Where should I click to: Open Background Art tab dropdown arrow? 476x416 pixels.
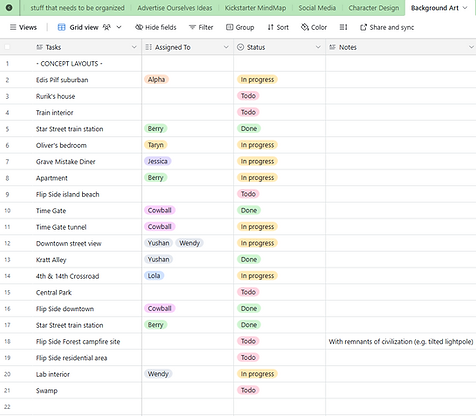point(465,8)
